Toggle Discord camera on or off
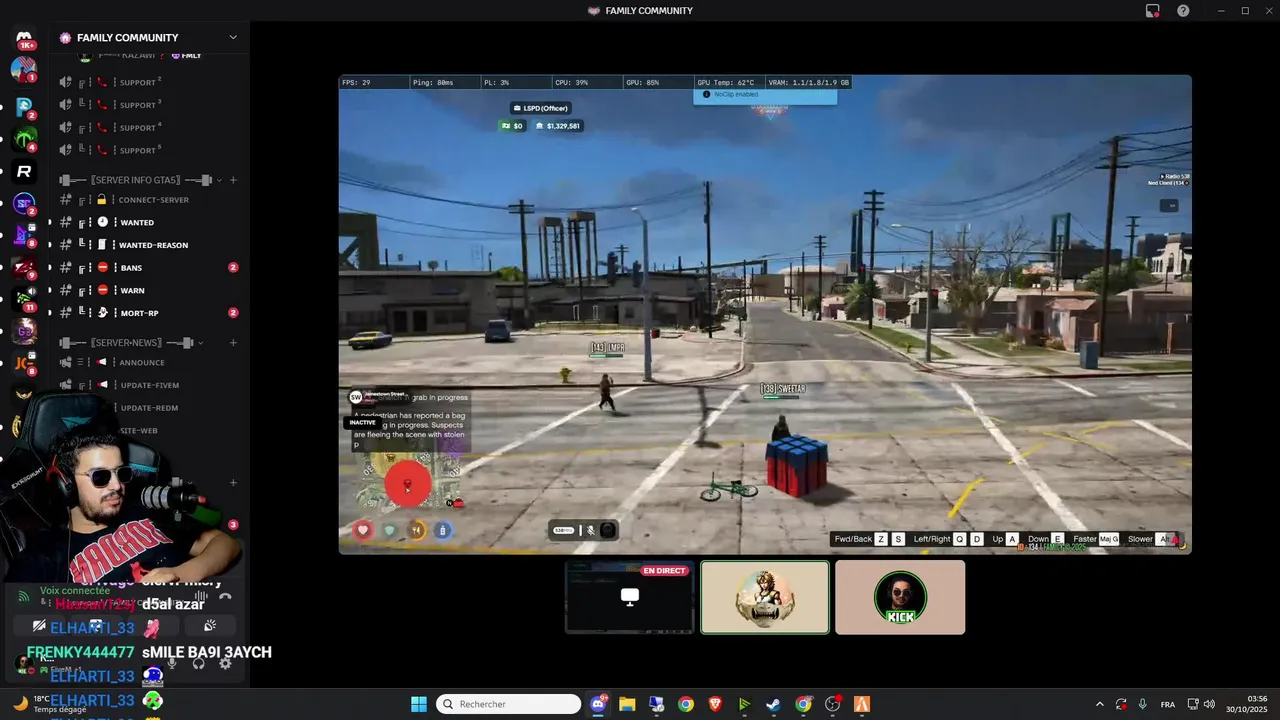The width and height of the screenshot is (1280, 720). 39,626
